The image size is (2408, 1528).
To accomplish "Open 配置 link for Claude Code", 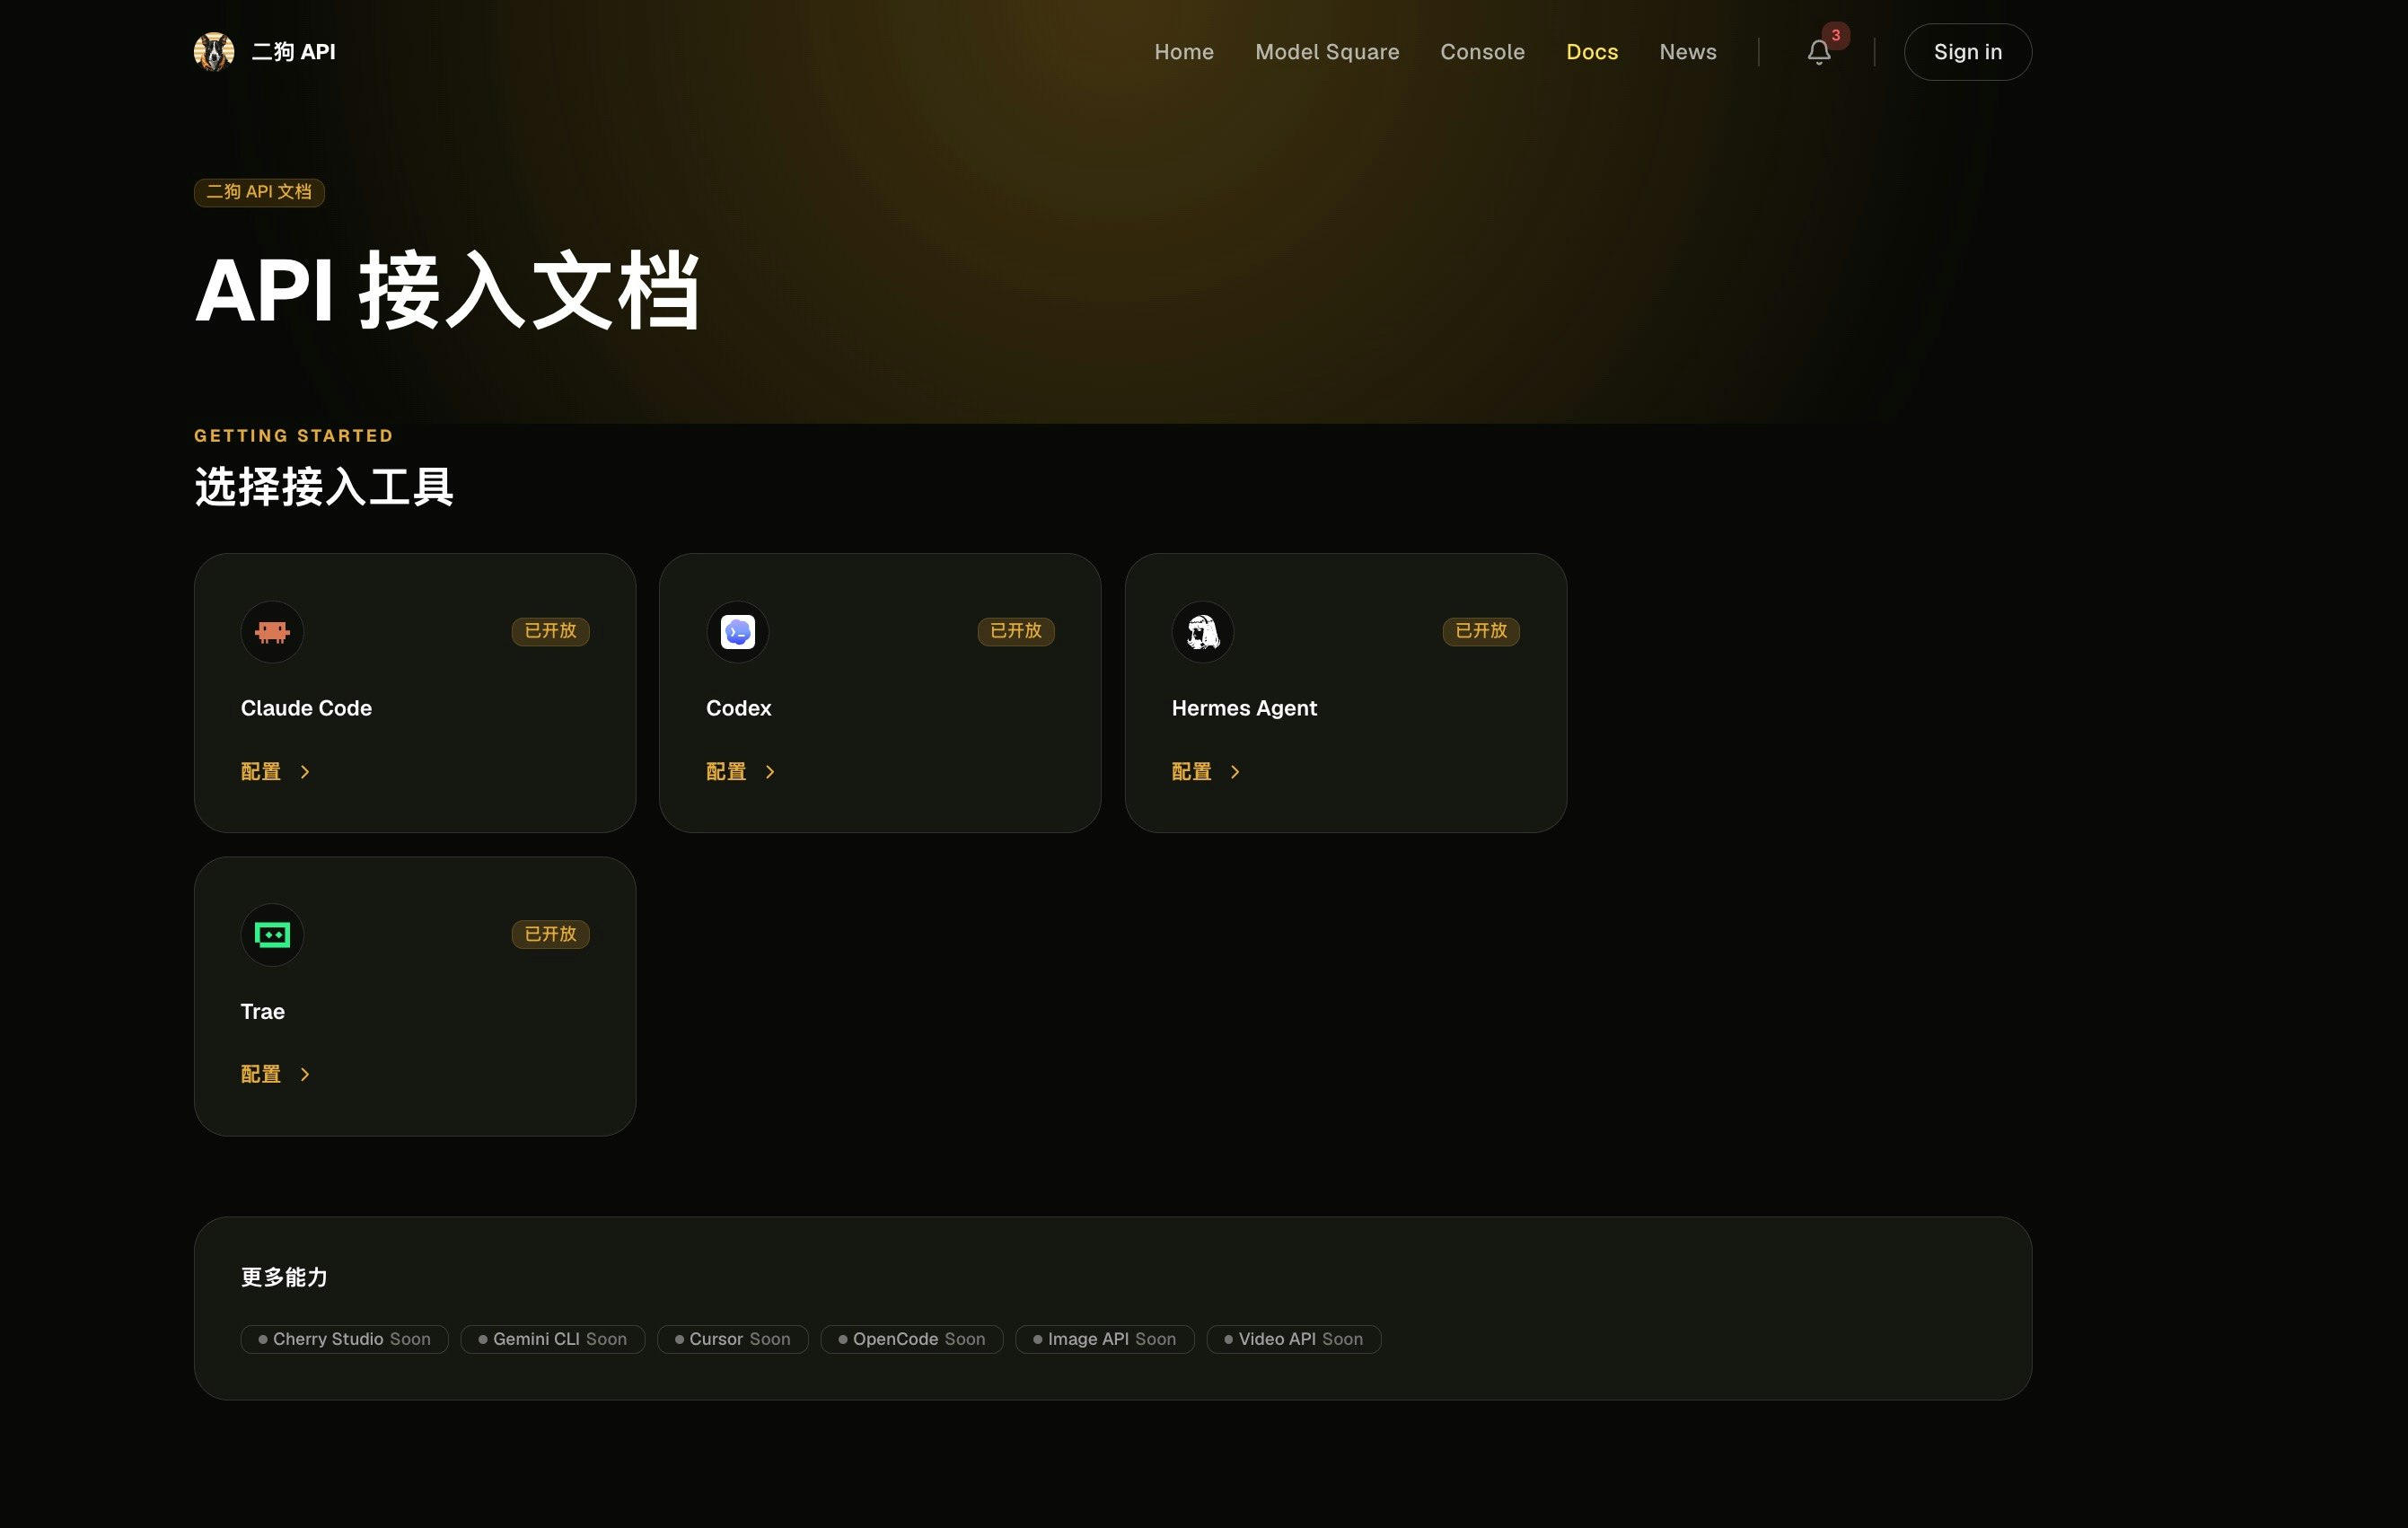I will [276, 772].
